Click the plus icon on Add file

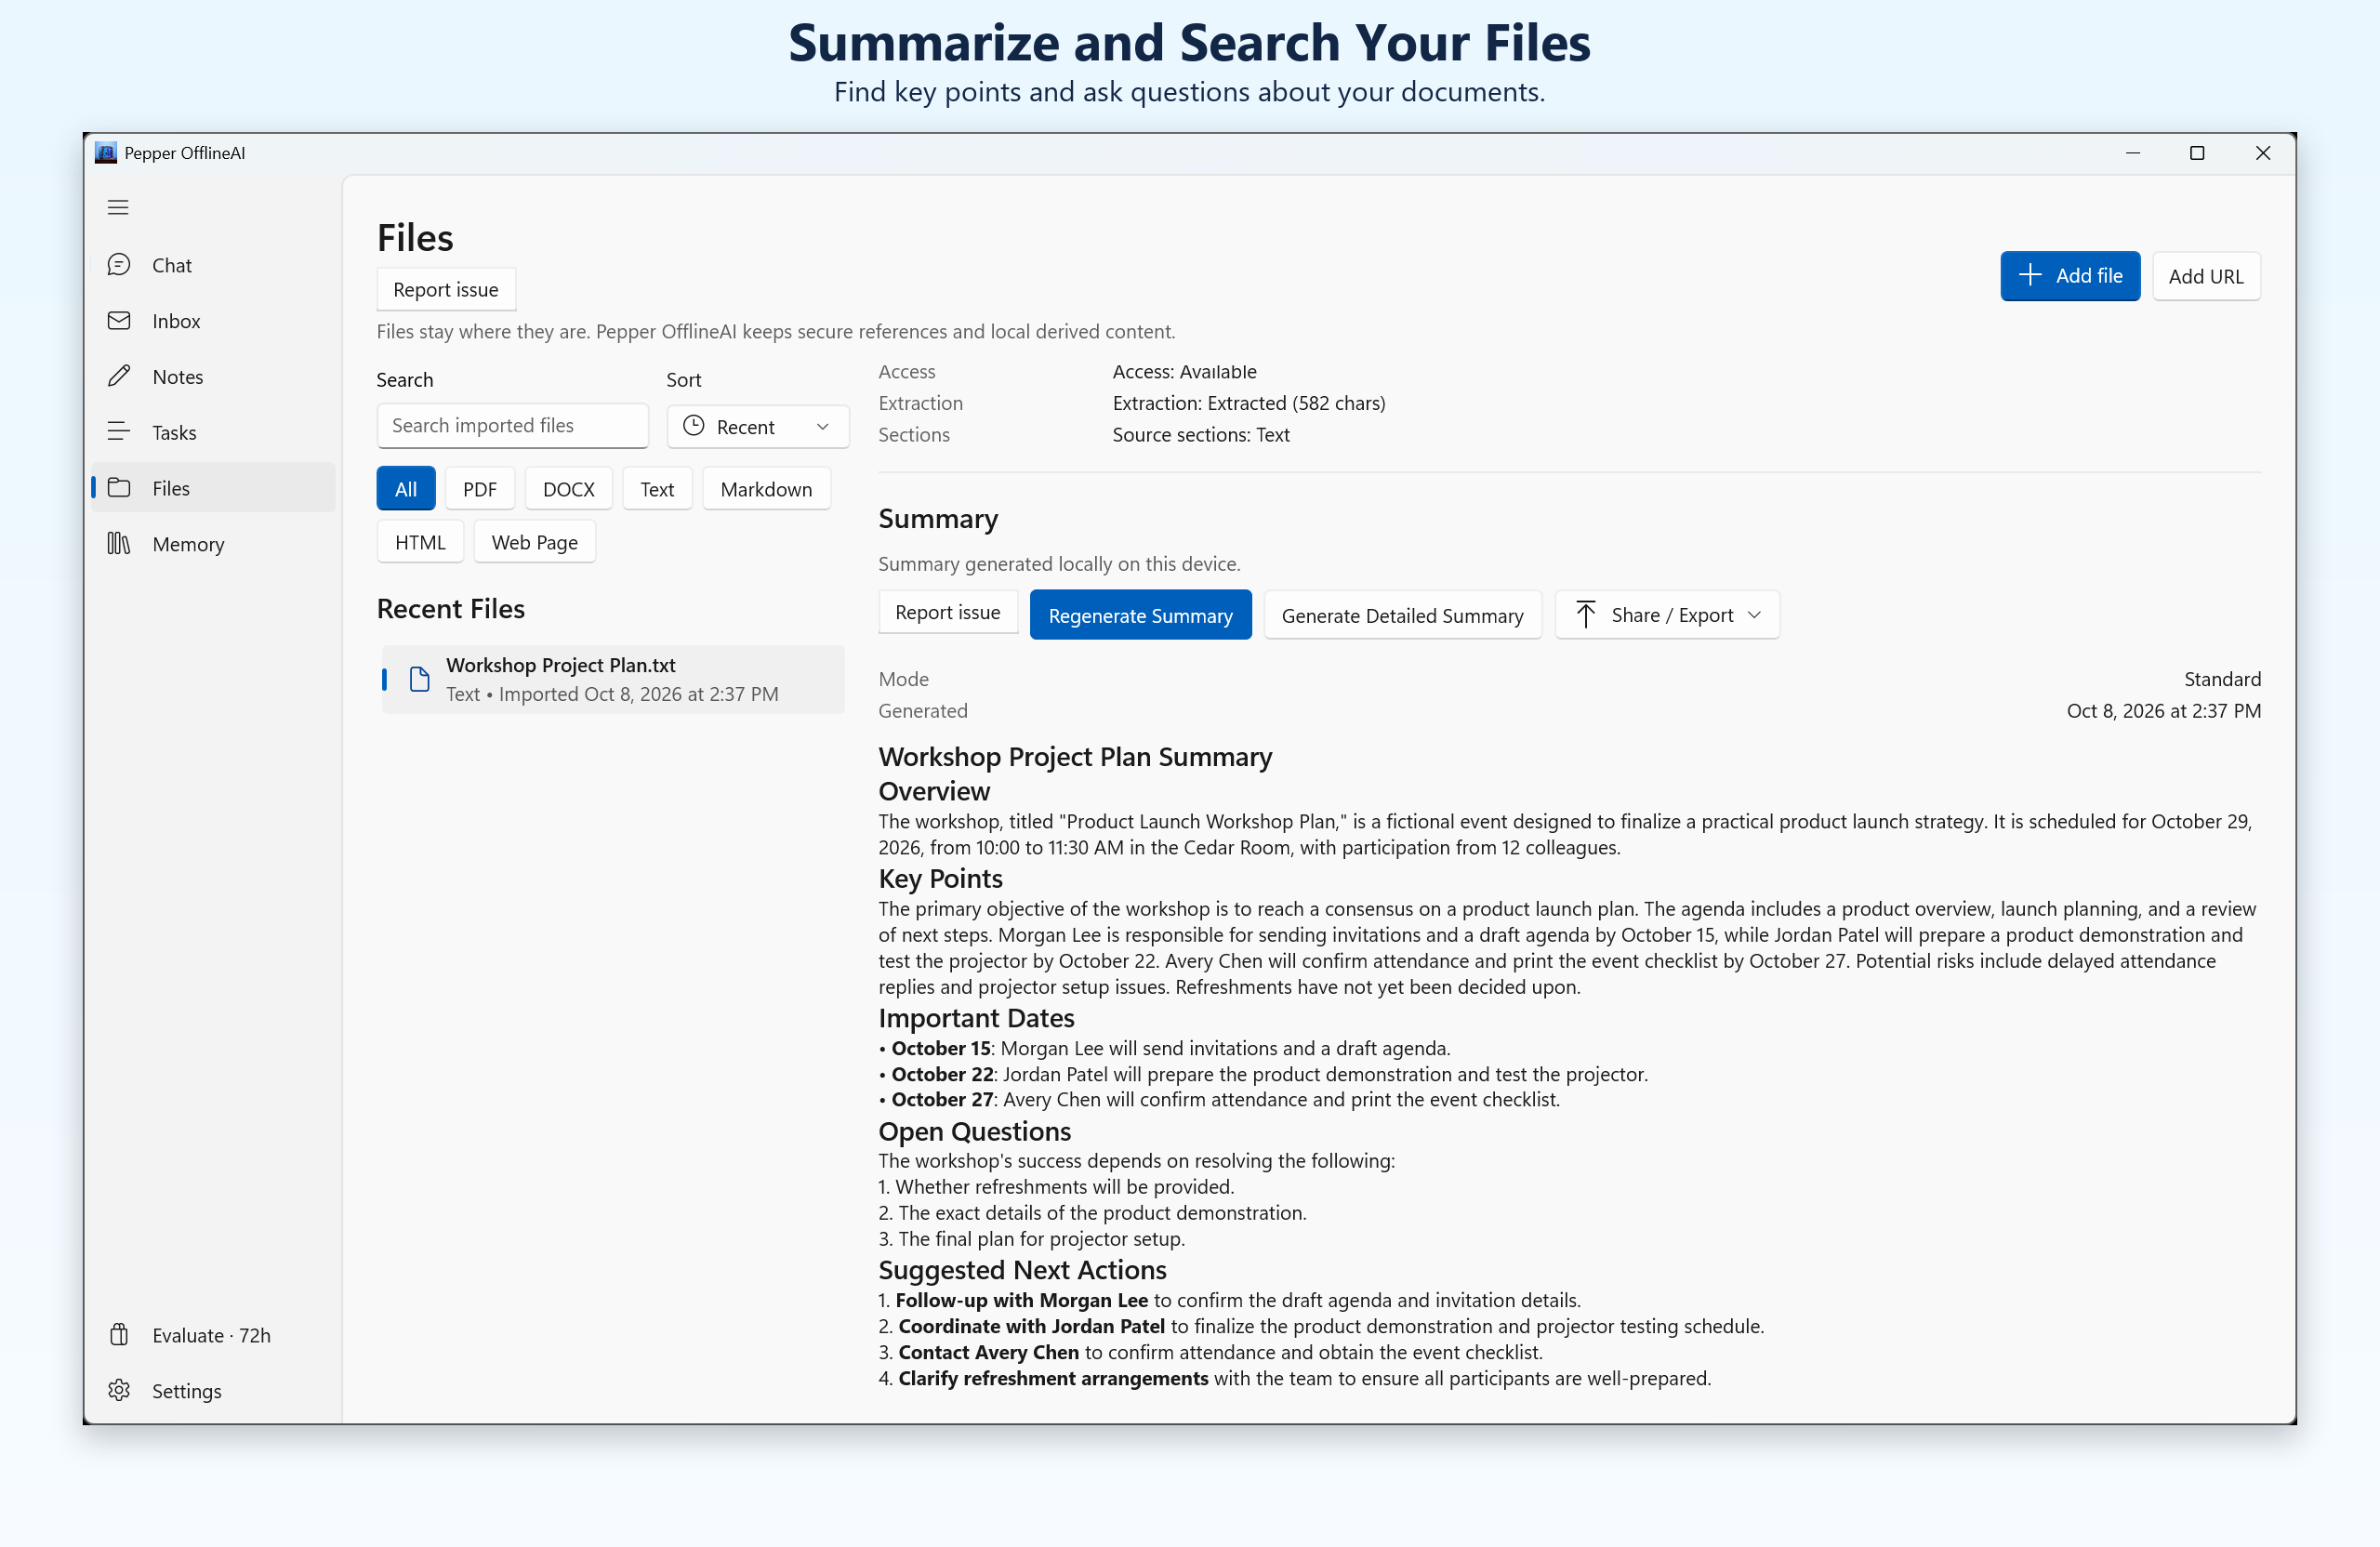point(2030,275)
